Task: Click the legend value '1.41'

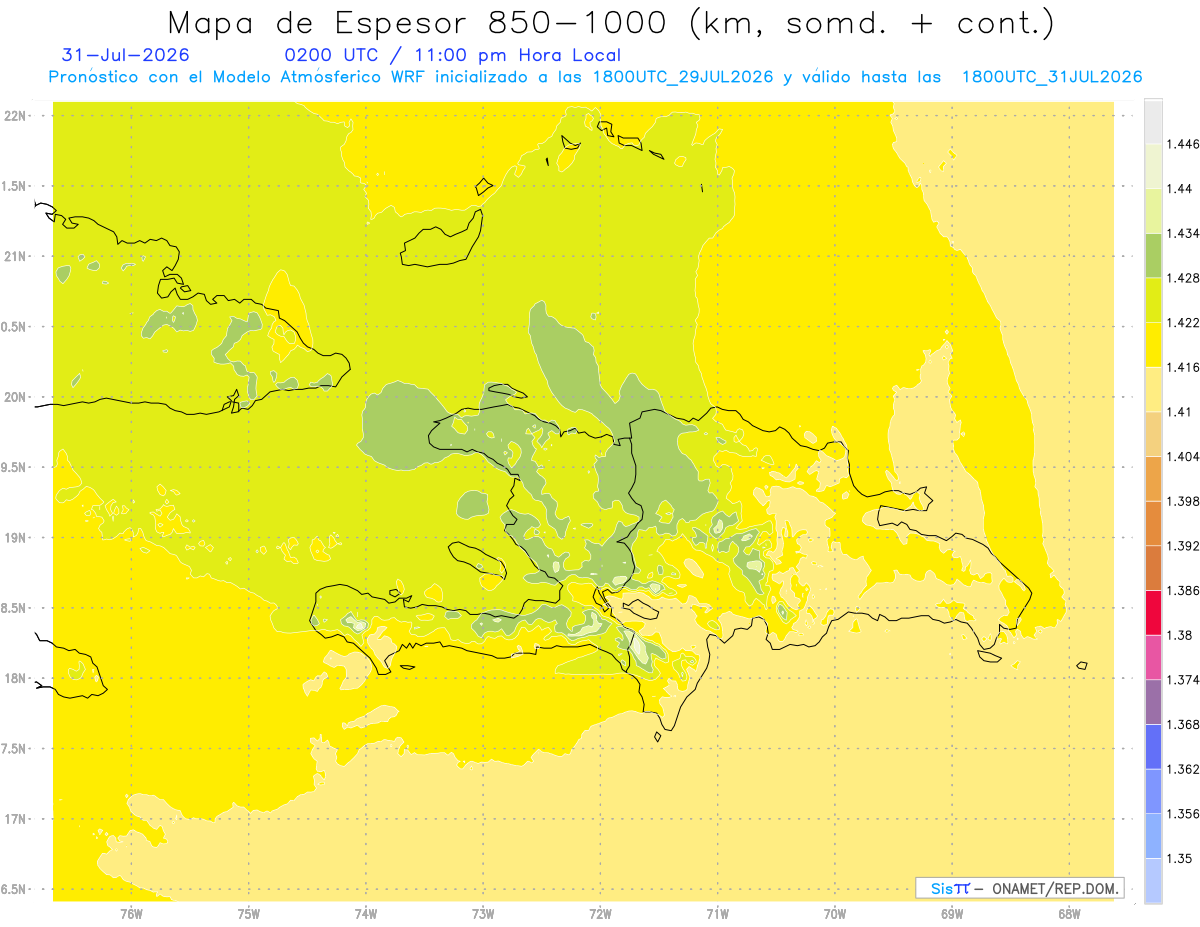Action: [1179, 412]
